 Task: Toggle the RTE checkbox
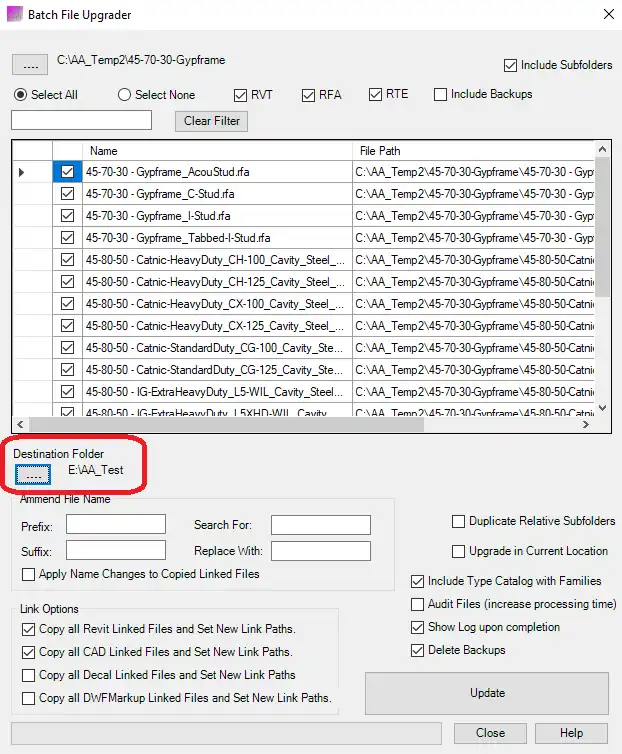coord(376,95)
